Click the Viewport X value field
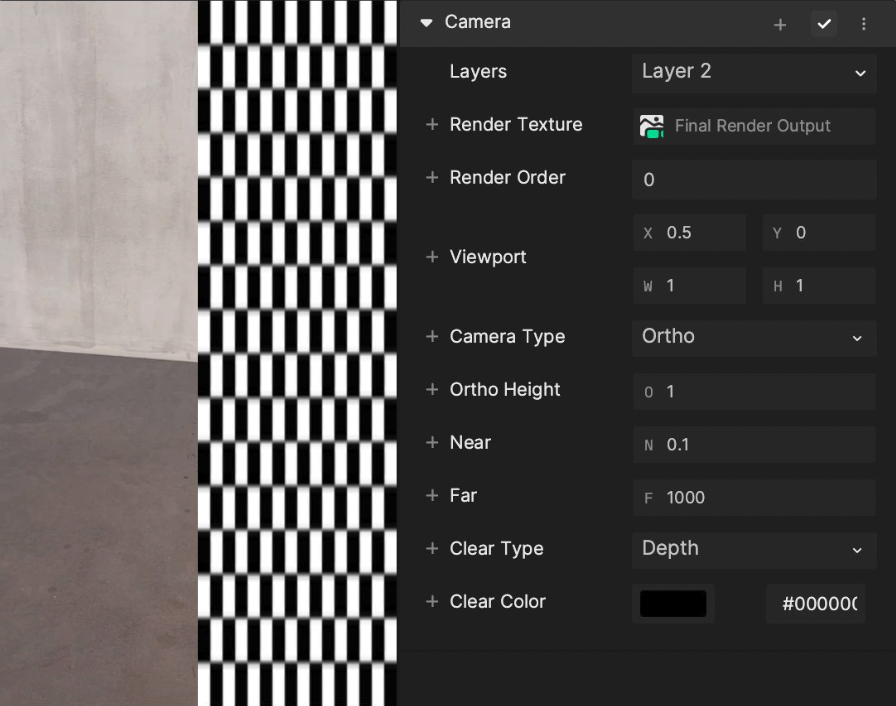Viewport: 896px width, 706px height. [x=690, y=232]
